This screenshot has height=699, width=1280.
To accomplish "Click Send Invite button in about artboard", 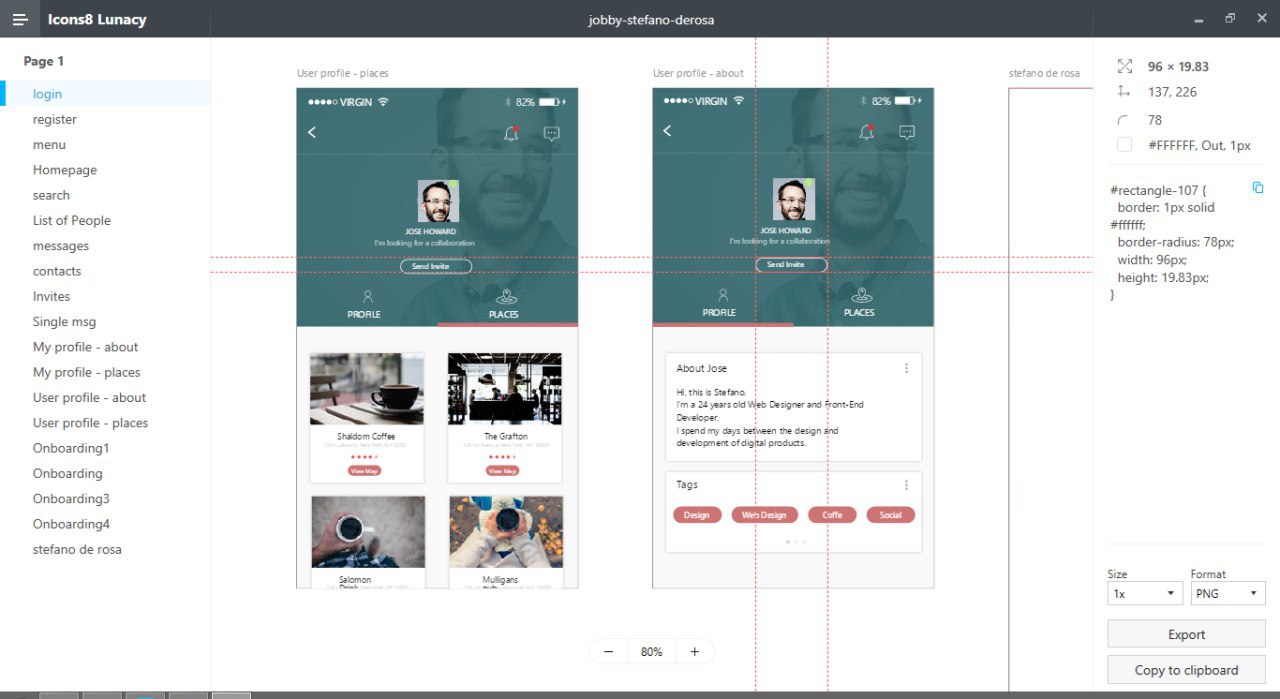I will pos(791,265).
